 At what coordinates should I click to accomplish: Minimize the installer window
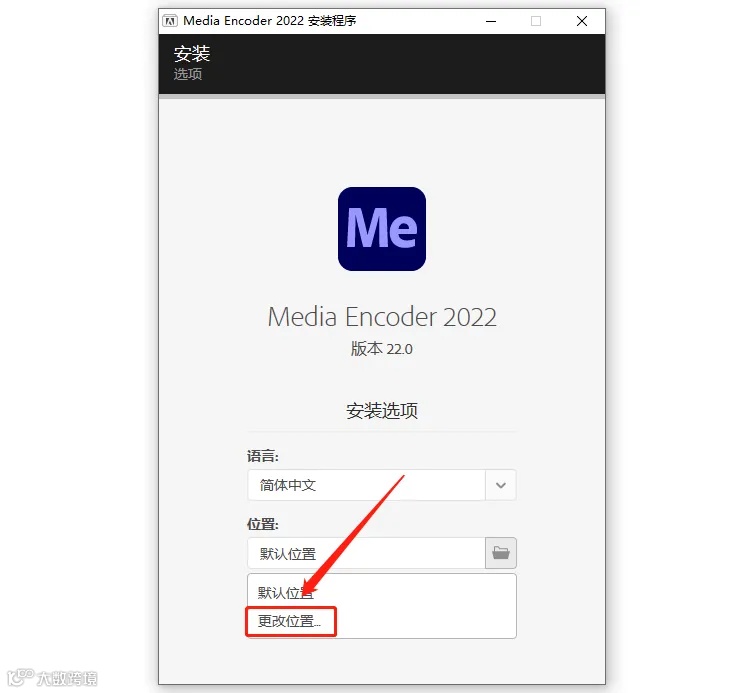[491, 21]
